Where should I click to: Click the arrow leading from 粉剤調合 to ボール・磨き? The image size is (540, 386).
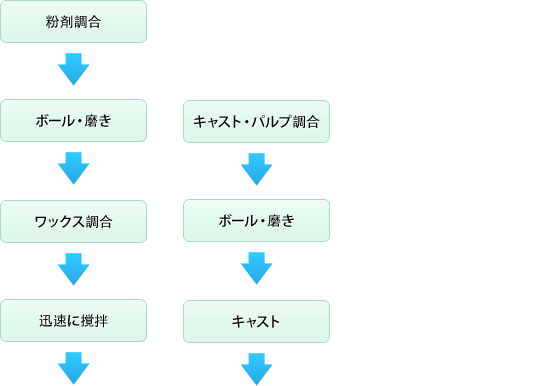(x=73, y=69)
